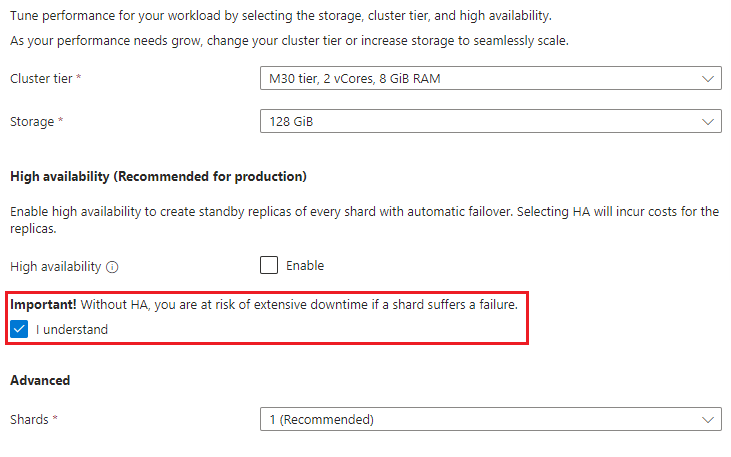Click the 'Shards' field label
The width and height of the screenshot is (731, 457).
tap(29, 420)
